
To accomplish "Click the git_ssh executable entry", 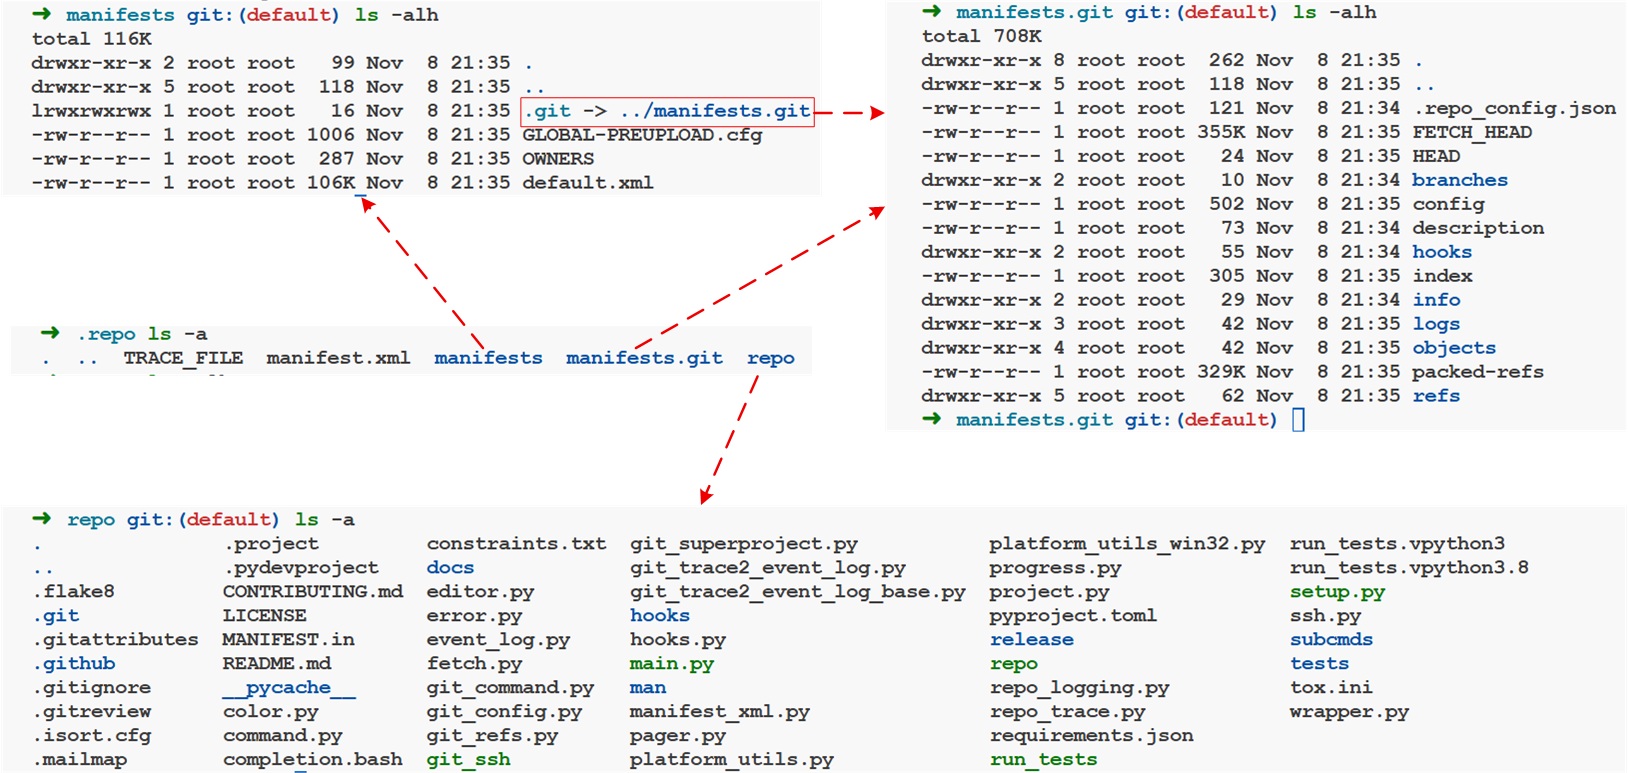I will 468,760.
